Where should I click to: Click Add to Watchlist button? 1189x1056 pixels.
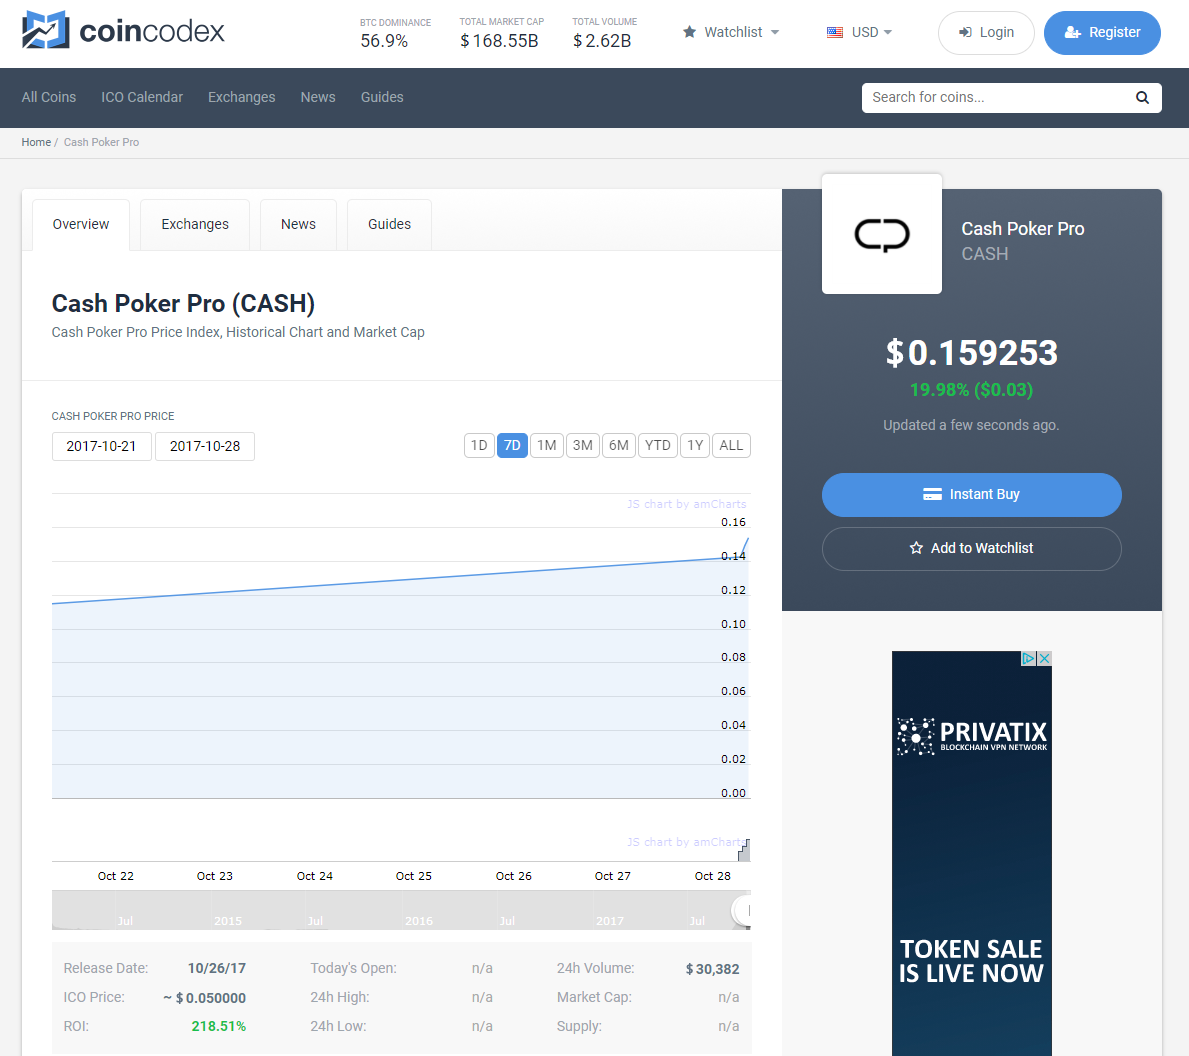coord(971,548)
